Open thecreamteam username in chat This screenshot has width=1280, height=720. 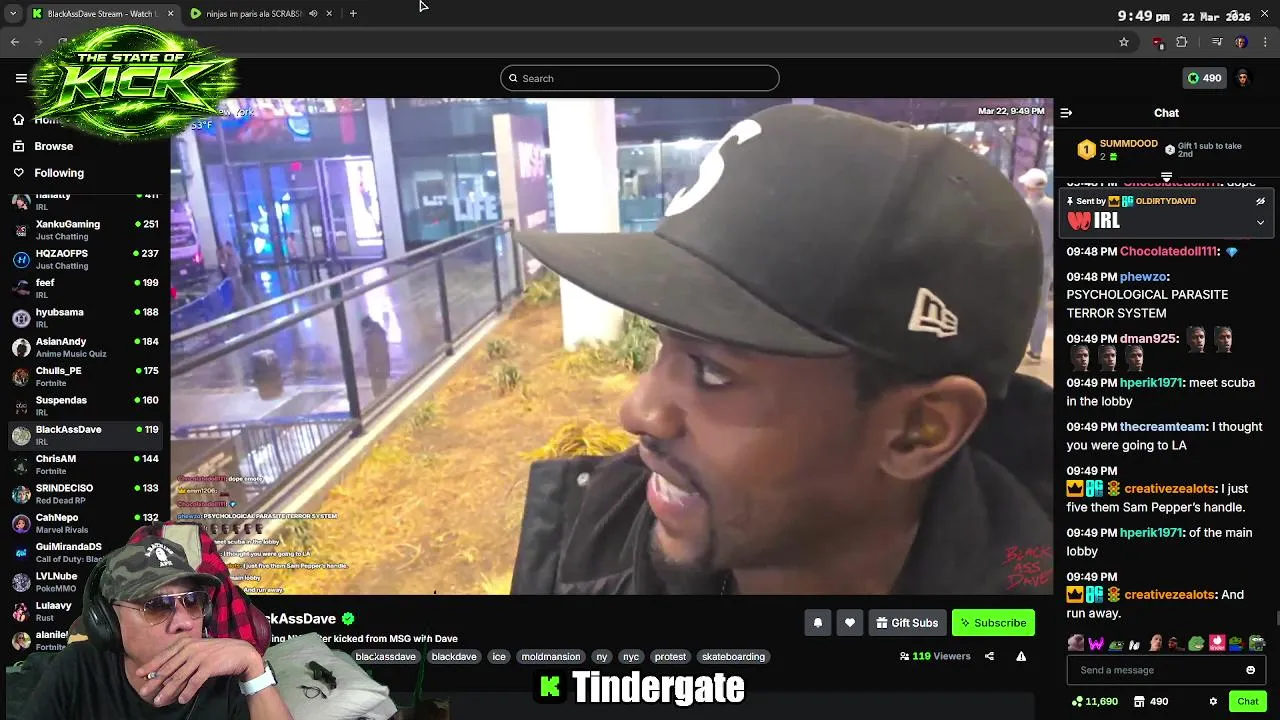[x=1163, y=427]
